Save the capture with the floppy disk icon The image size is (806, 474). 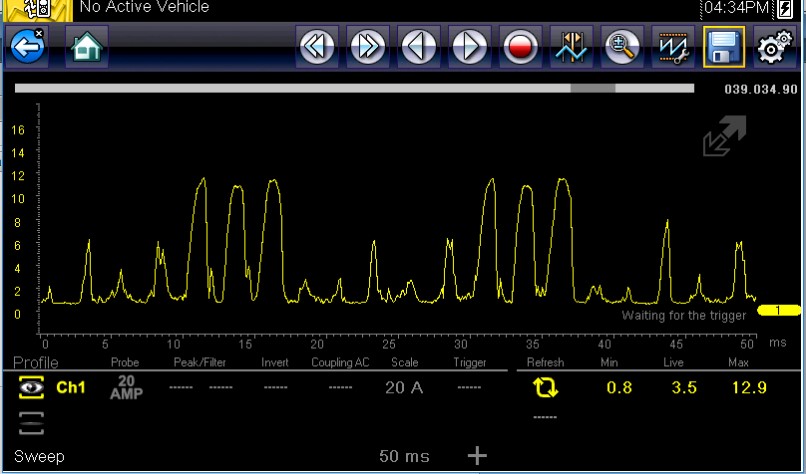click(723, 47)
